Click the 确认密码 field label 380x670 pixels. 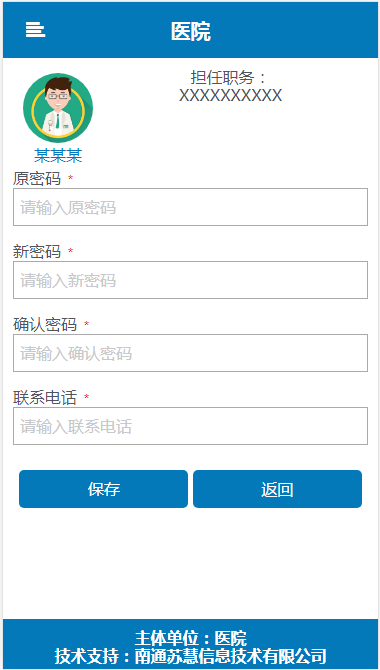click(45, 324)
